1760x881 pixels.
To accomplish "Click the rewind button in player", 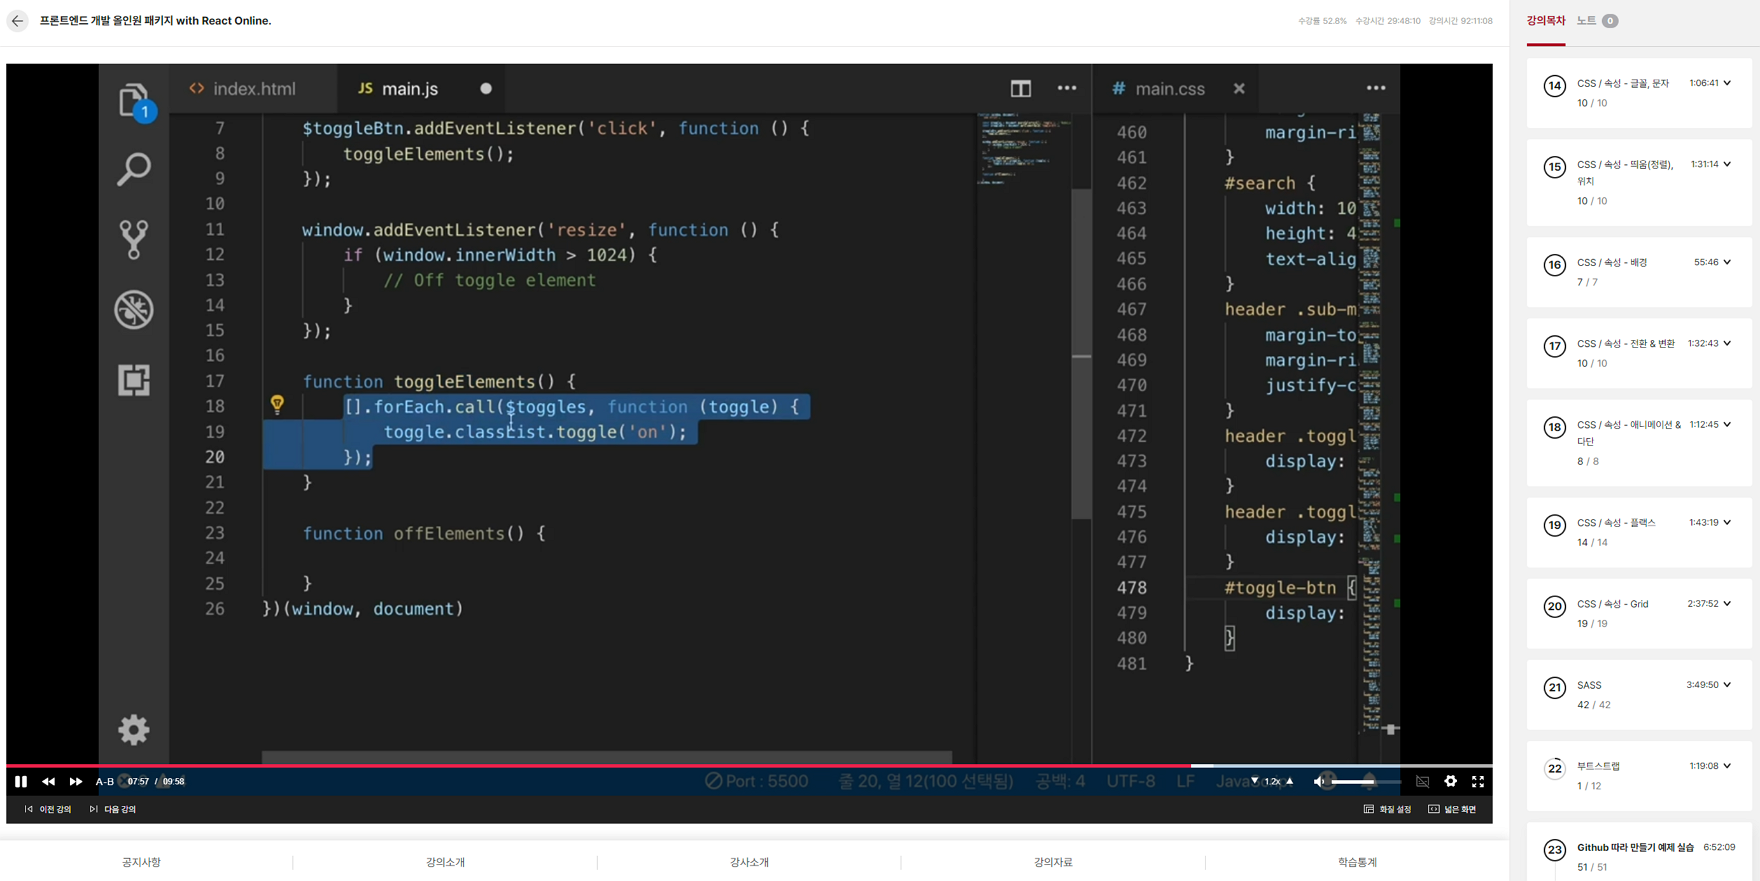I will click(48, 781).
